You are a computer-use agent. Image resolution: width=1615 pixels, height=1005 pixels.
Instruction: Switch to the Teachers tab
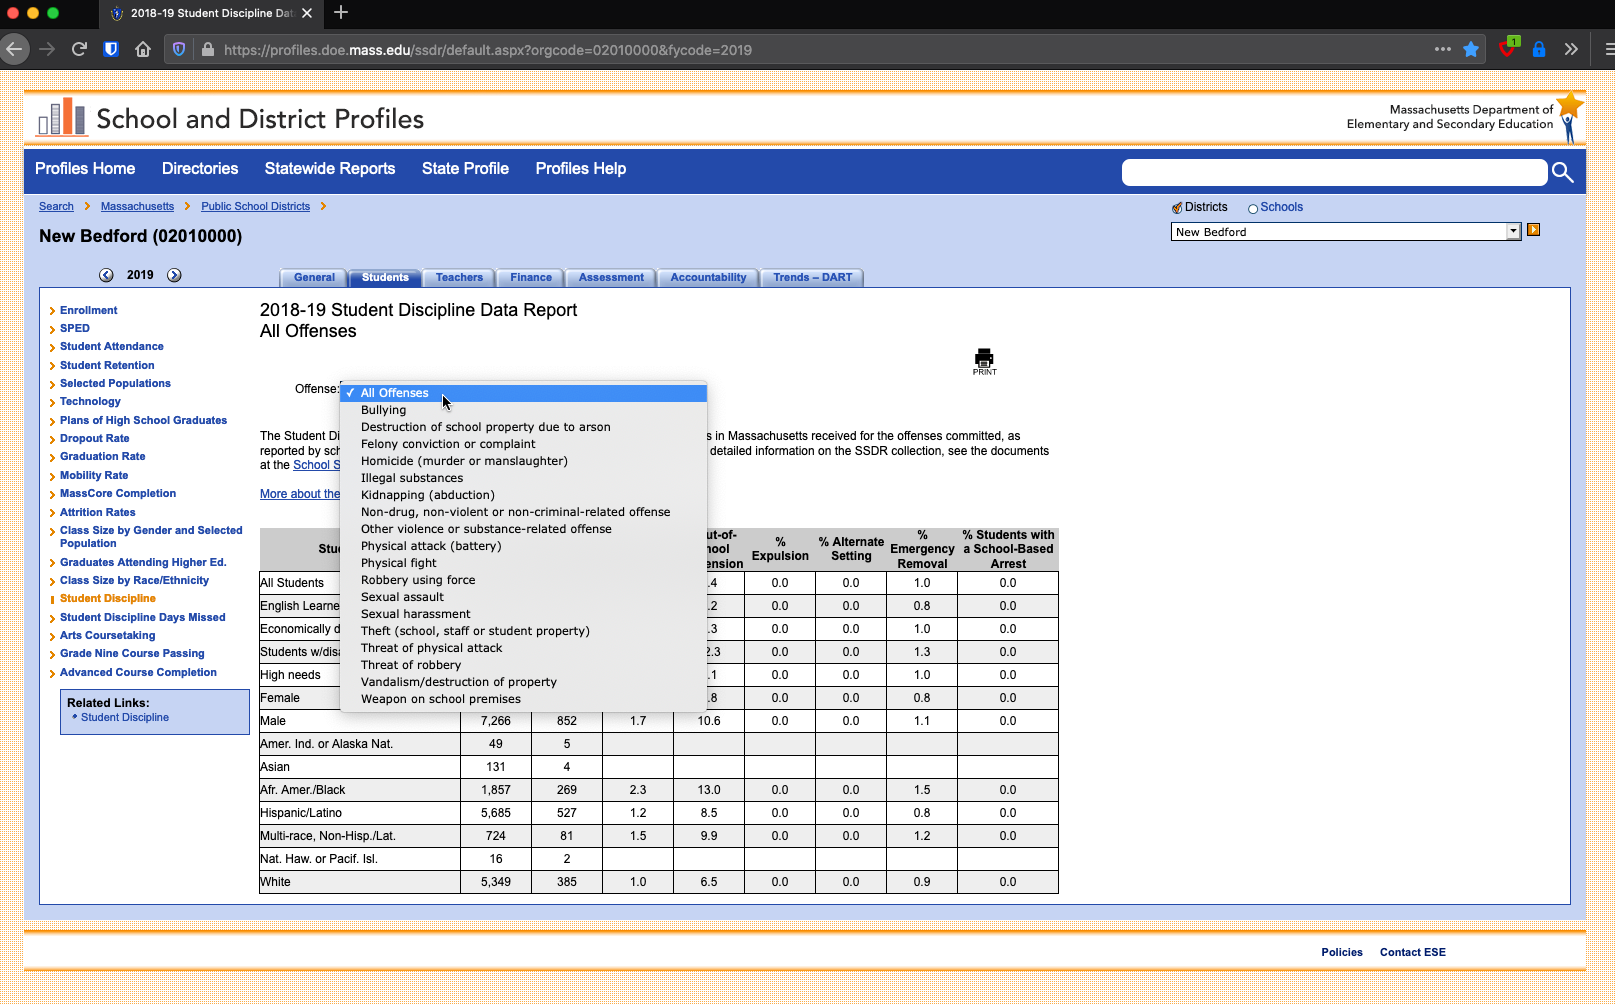click(459, 278)
